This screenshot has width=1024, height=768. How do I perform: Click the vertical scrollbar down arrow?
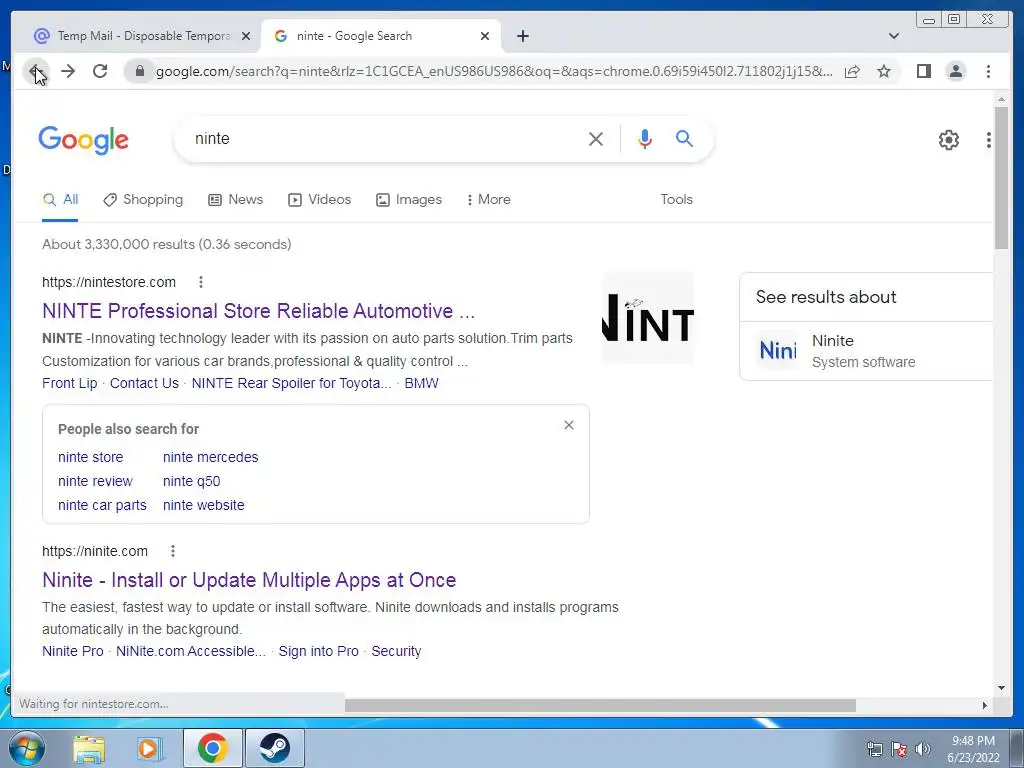1001,687
